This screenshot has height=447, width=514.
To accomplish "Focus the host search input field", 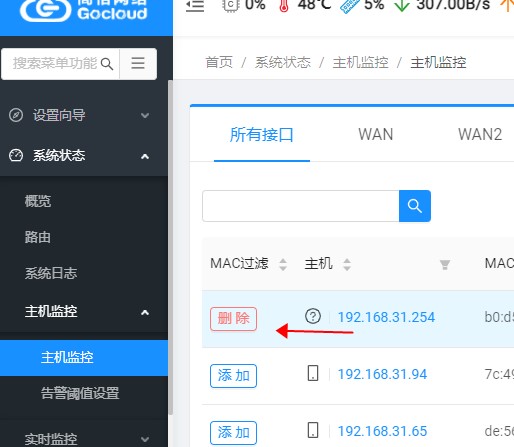I will [301, 206].
